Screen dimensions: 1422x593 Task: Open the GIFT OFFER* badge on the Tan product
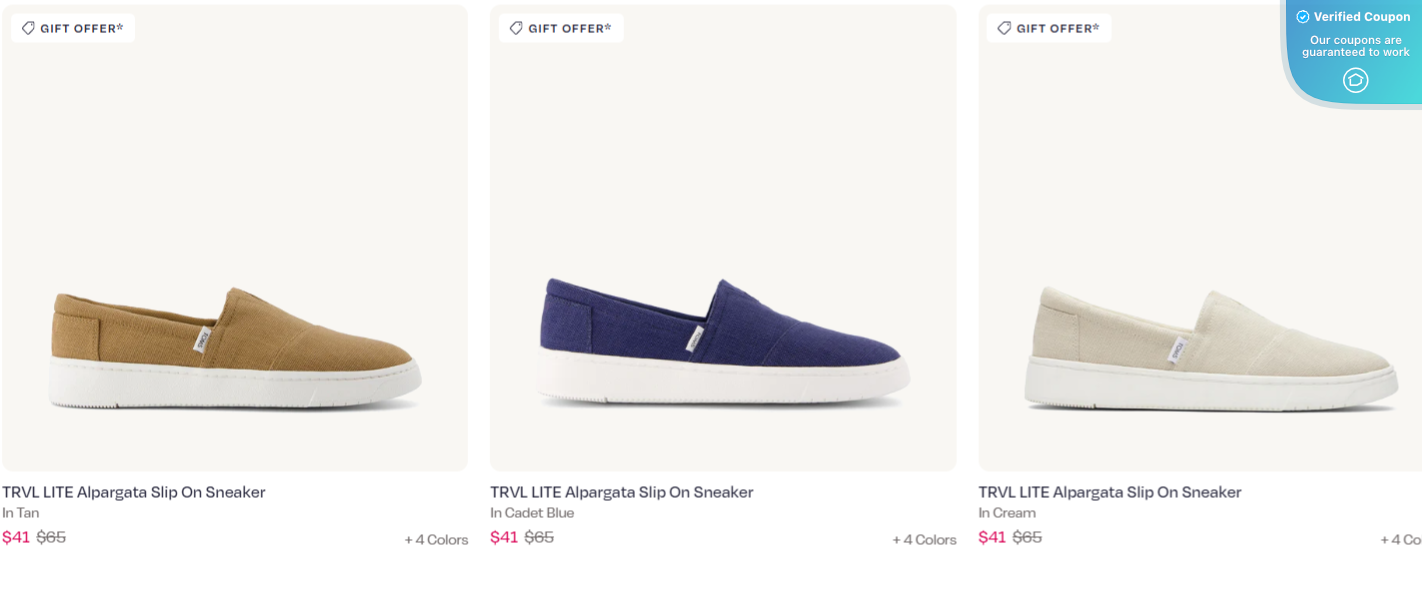72,27
